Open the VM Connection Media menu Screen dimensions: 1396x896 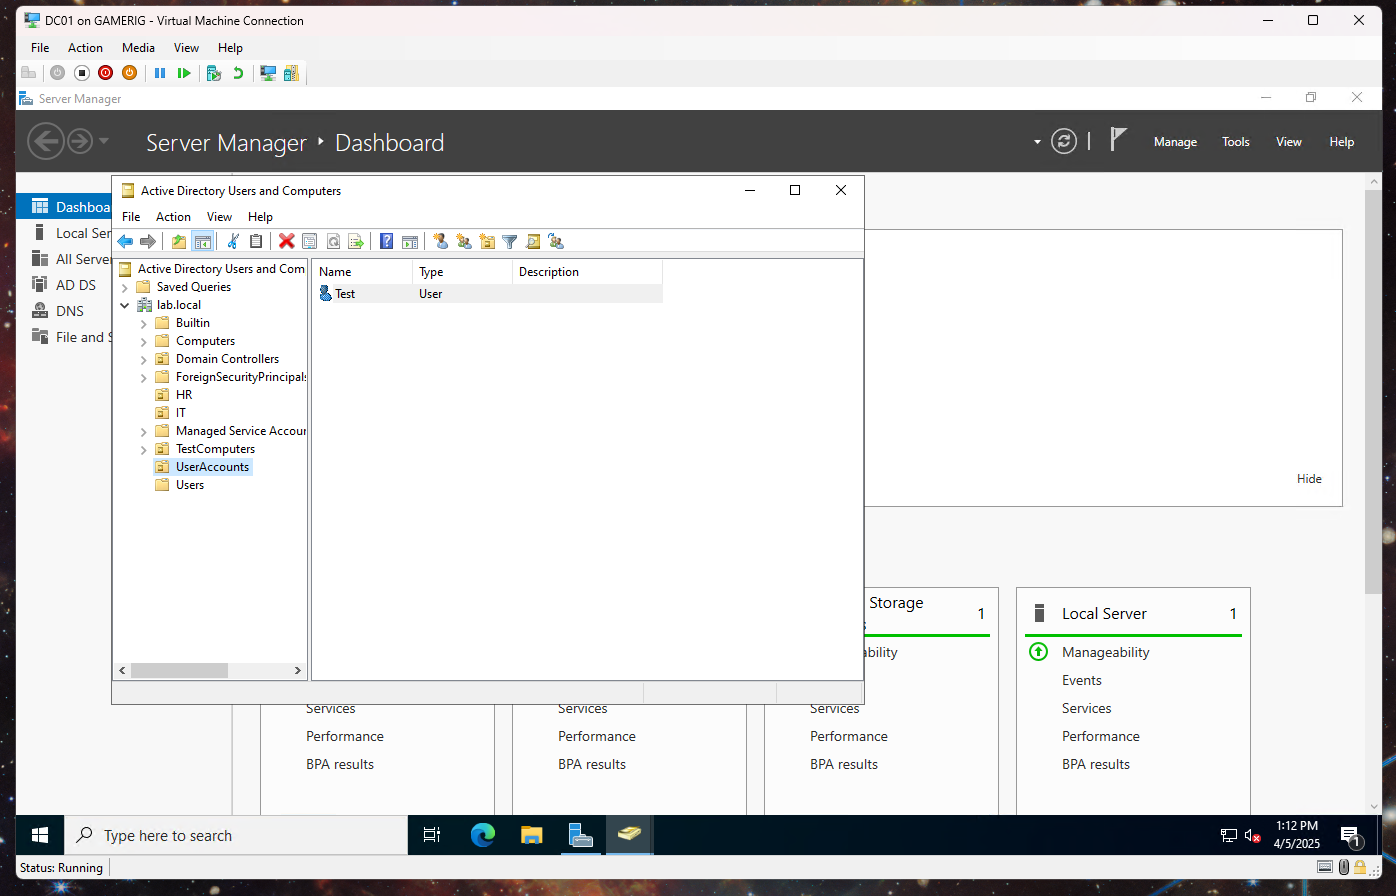138,47
